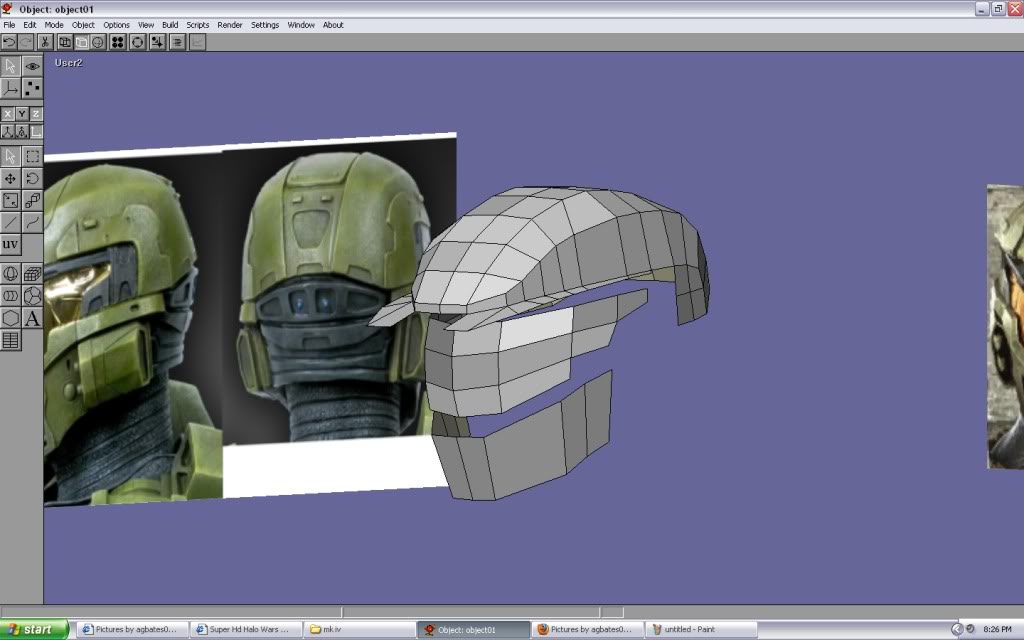Select the arrow Select tool

tap(10, 156)
